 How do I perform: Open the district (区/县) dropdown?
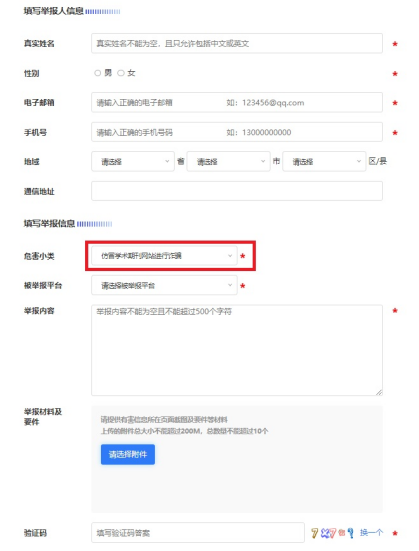pos(324,161)
